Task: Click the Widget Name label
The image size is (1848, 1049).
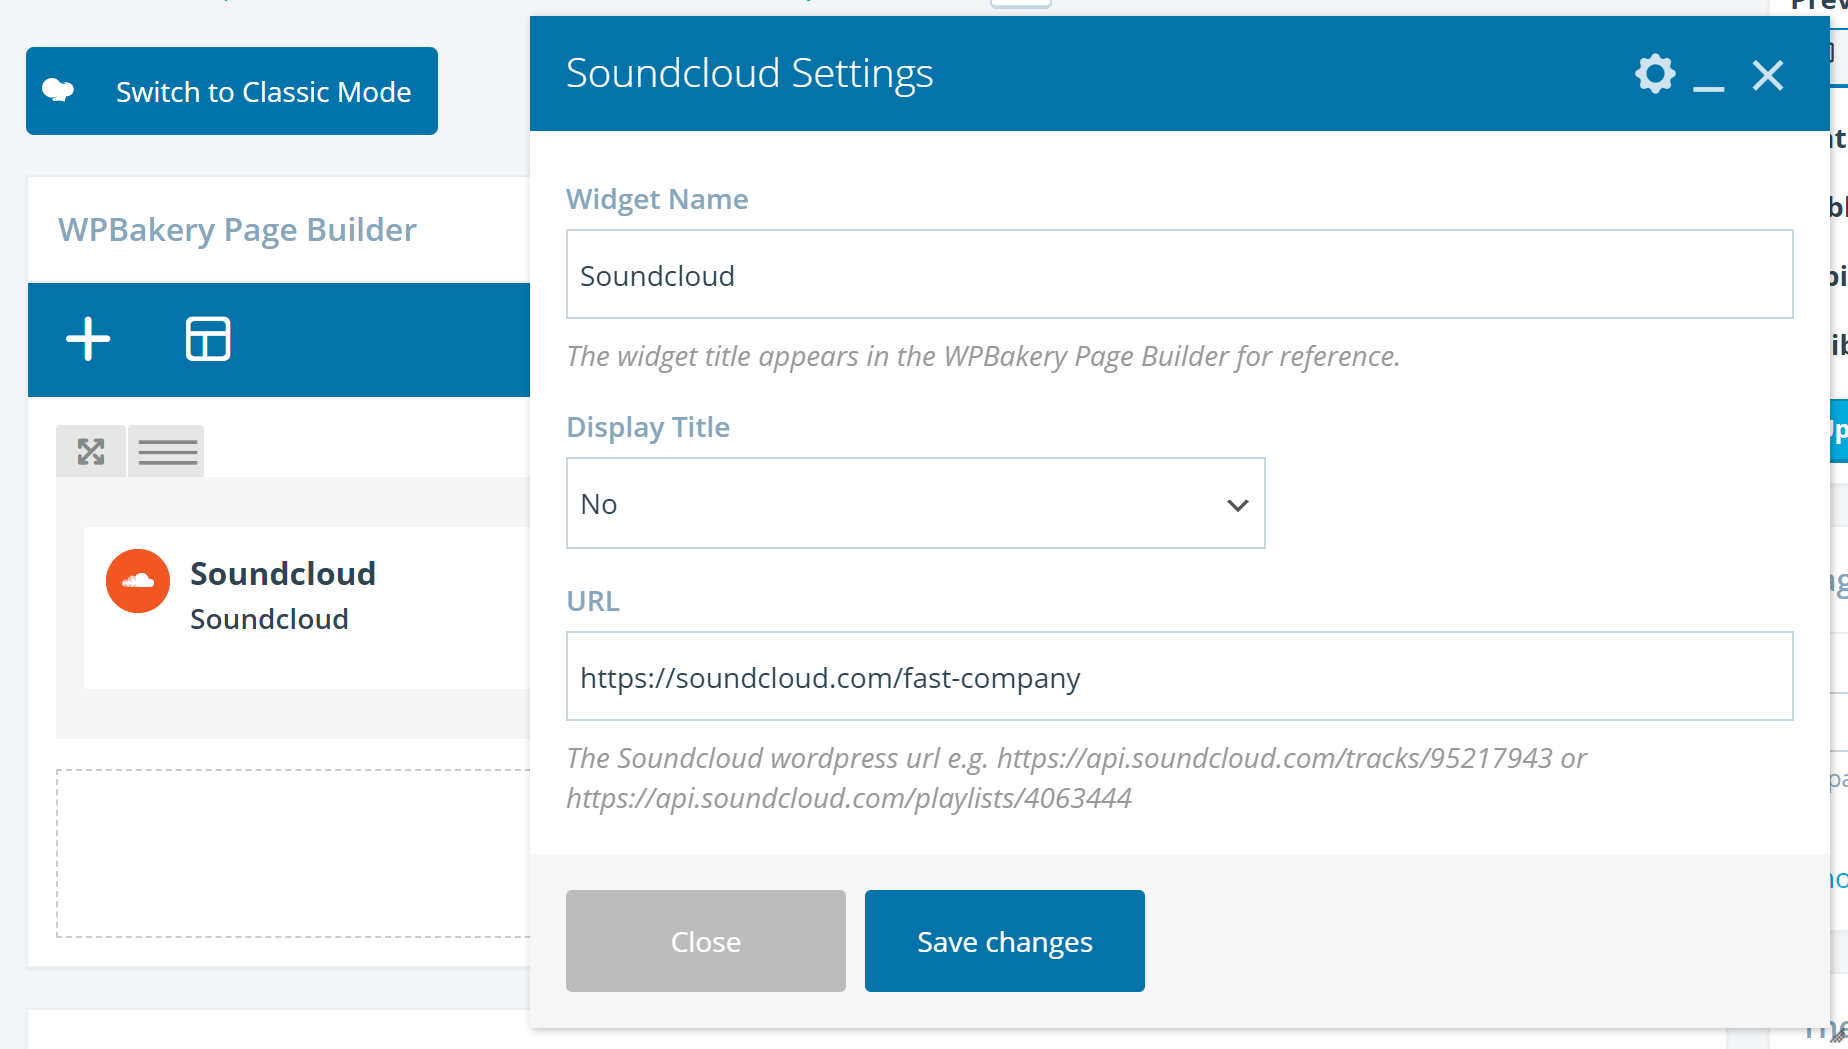Action: 657,199
